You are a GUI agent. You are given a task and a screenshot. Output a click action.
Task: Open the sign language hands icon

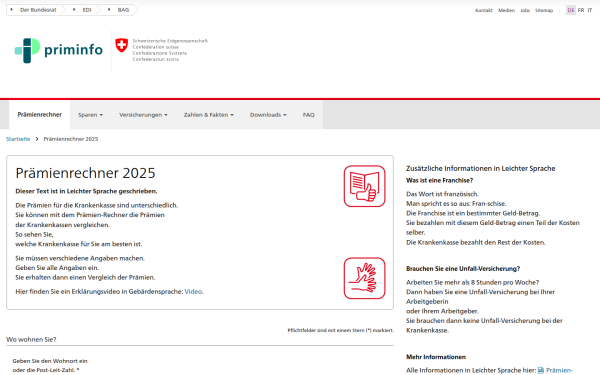pyautogui.click(x=364, y=278)
